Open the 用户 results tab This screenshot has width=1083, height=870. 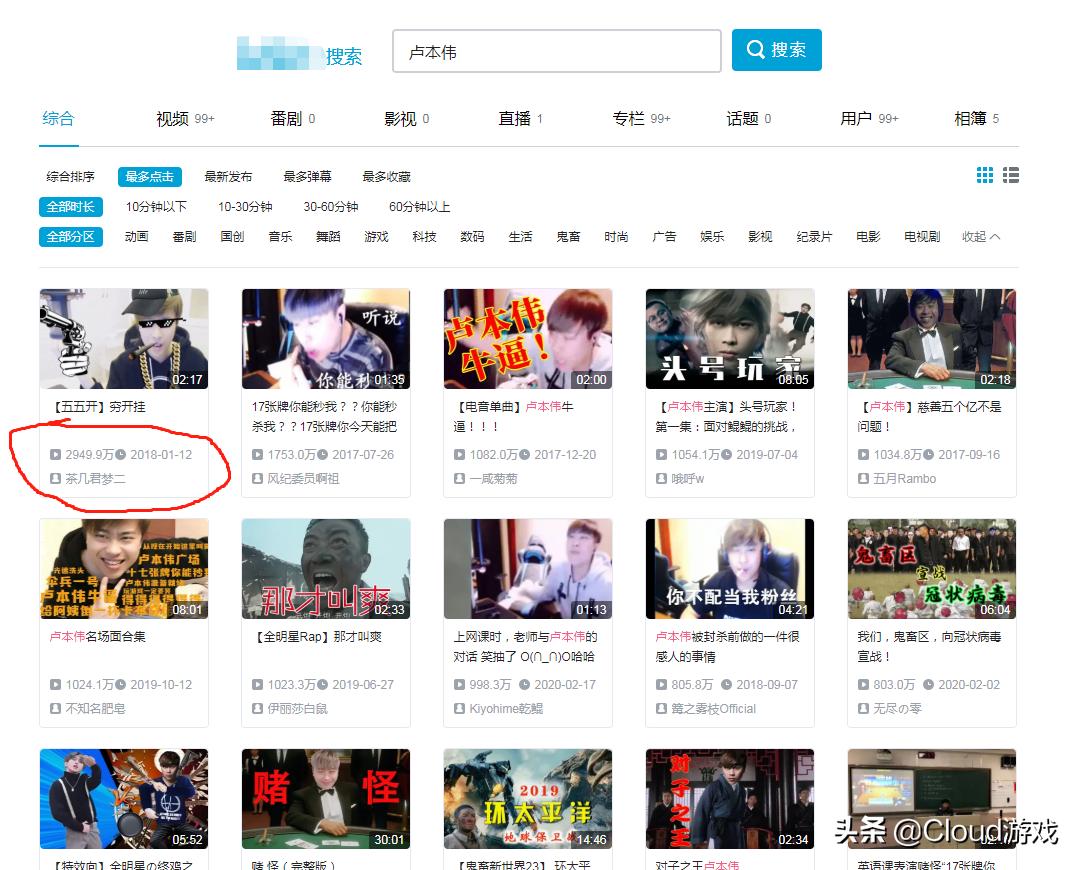pos(870,119)
